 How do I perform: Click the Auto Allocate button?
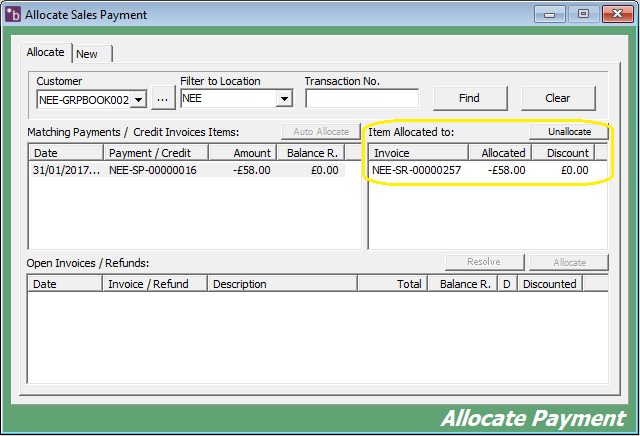[321, 131]
